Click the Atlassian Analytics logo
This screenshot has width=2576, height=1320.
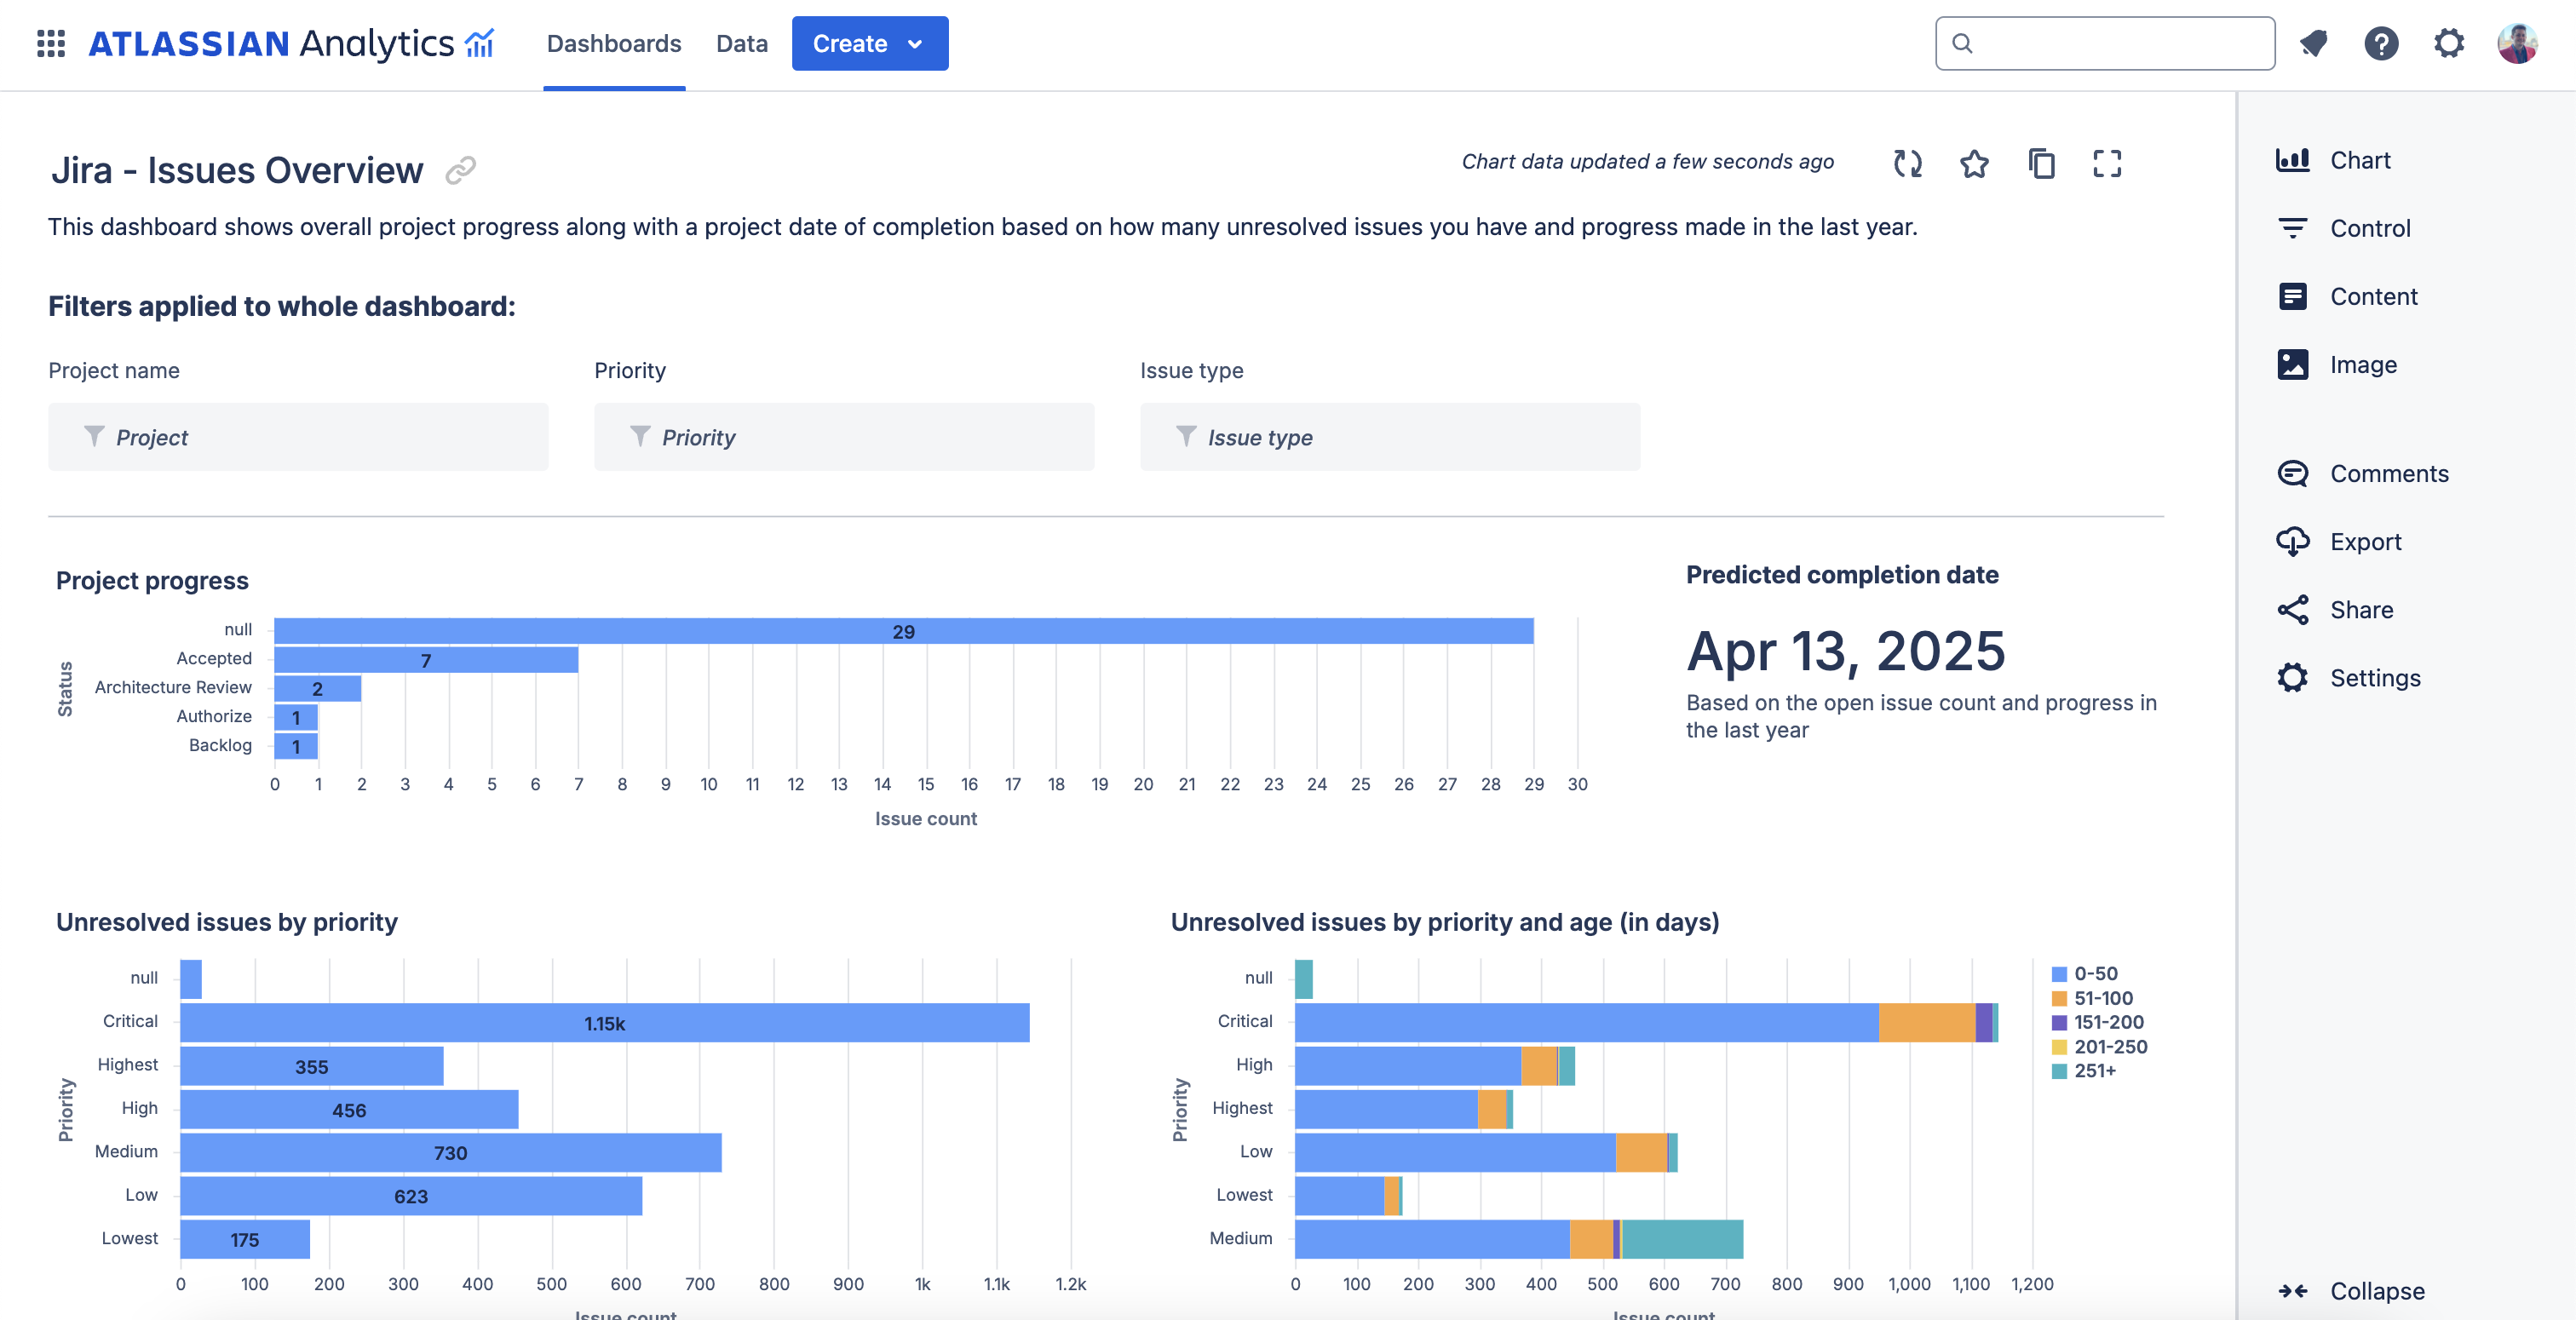coord(292,43)
